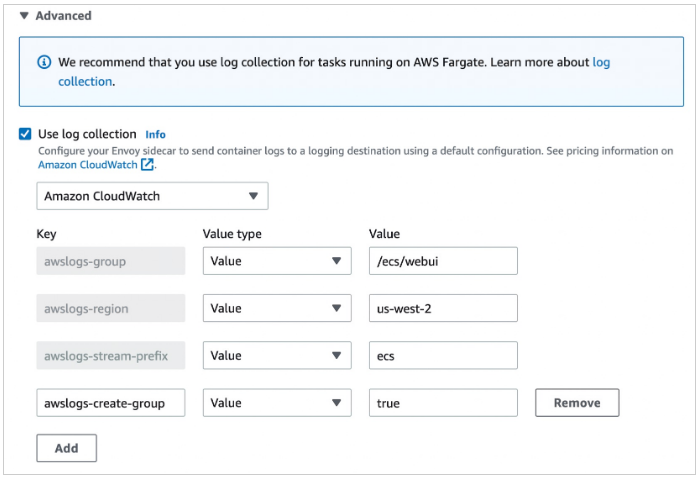
Task: Open Info next to Use log collection
Action: click(x=155, y=134)
